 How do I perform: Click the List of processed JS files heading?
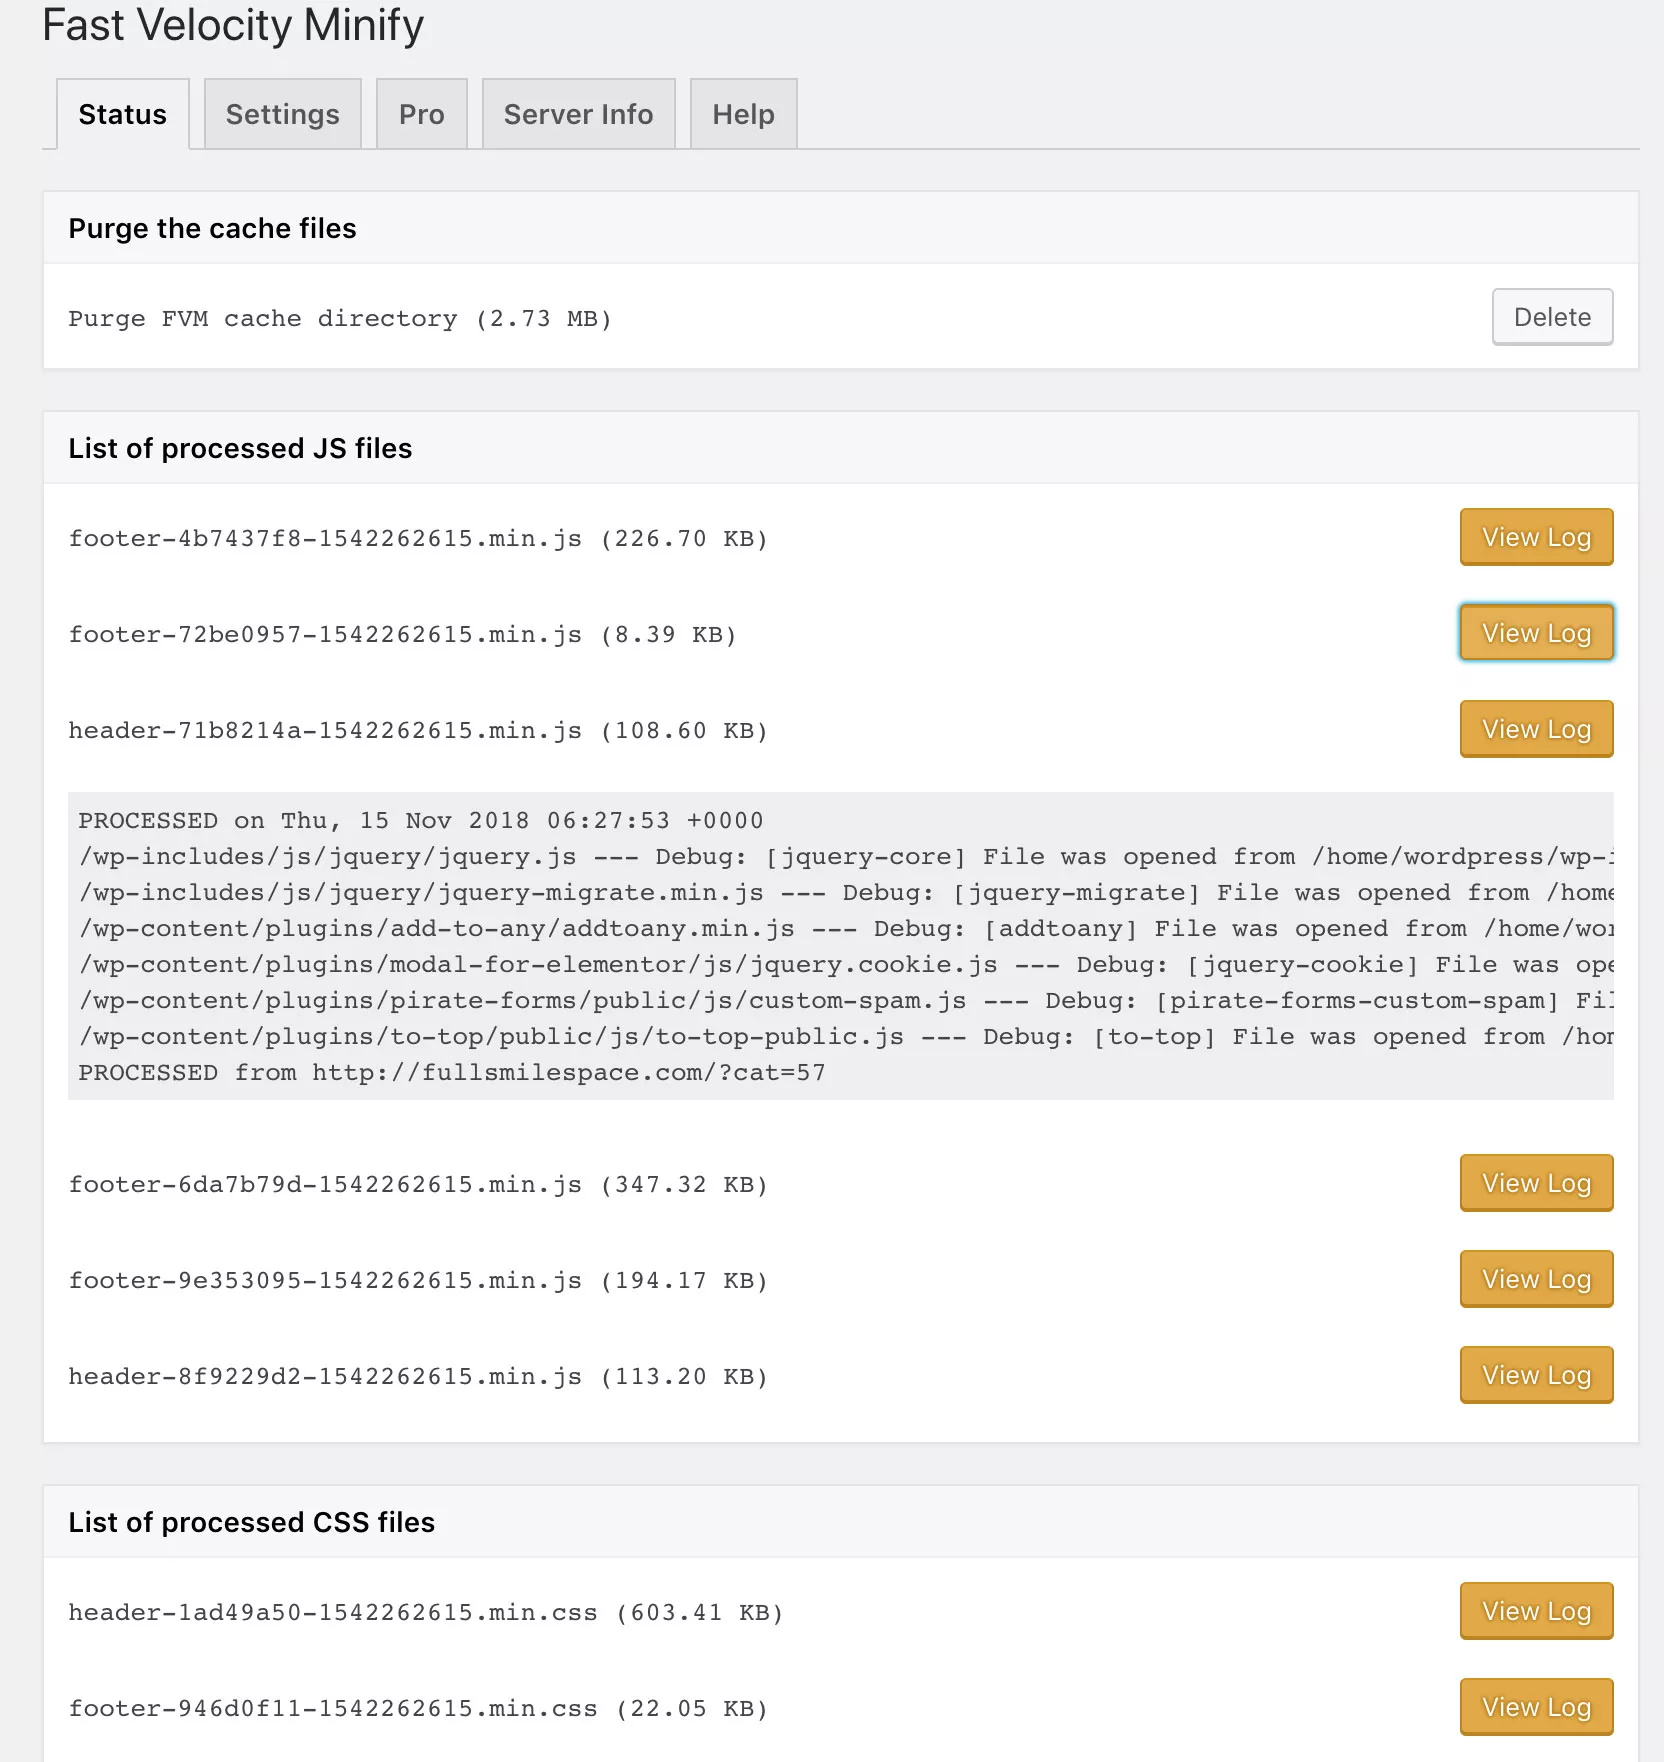[240, 448]
